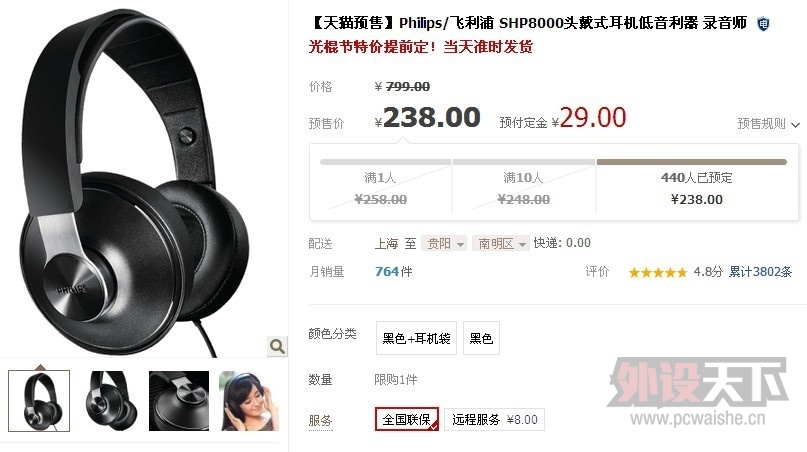
Task: Open the 累计3802条 reviews link
Action: tap(760, 272)
